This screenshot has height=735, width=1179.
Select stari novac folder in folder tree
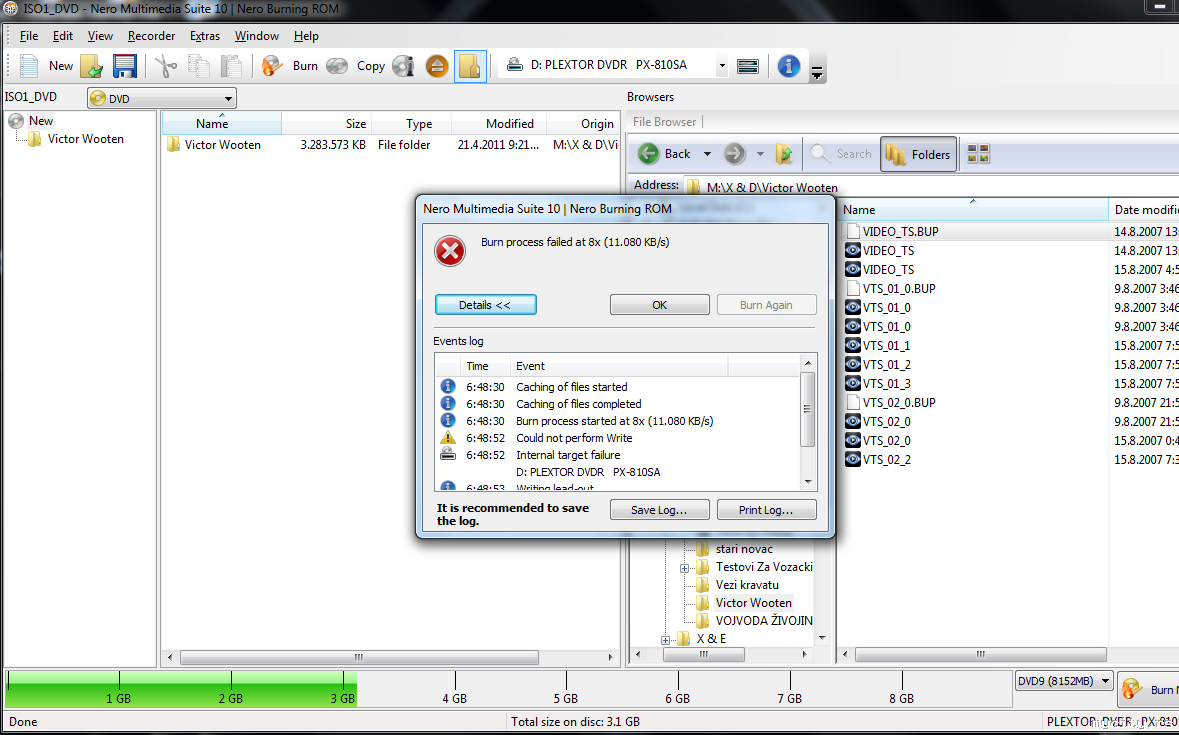(744, 549)
